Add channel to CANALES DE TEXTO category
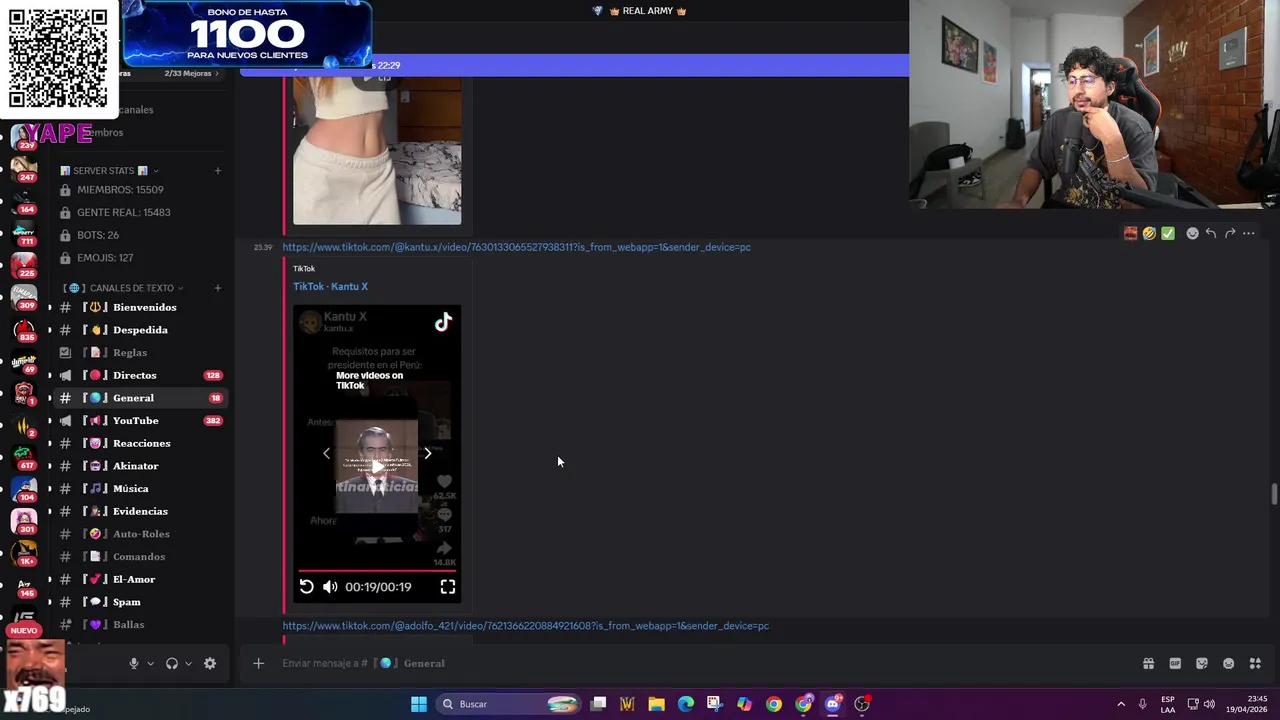 click(218, 288)
